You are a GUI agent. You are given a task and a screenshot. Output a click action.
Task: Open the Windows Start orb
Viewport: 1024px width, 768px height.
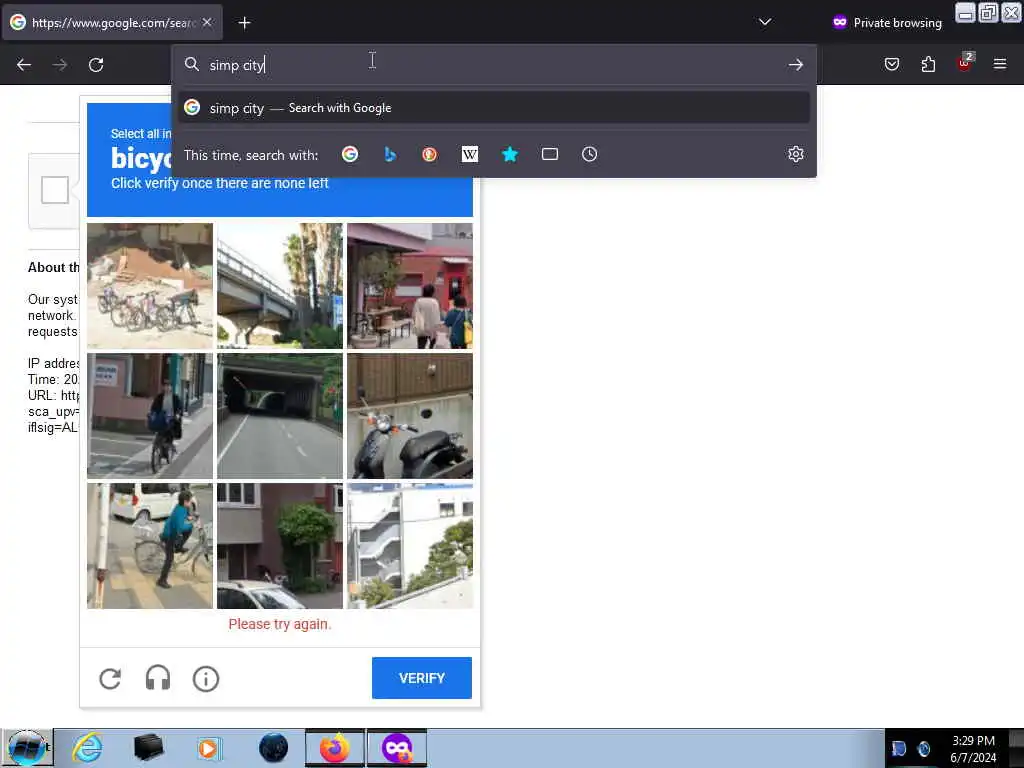click(26, 748)
